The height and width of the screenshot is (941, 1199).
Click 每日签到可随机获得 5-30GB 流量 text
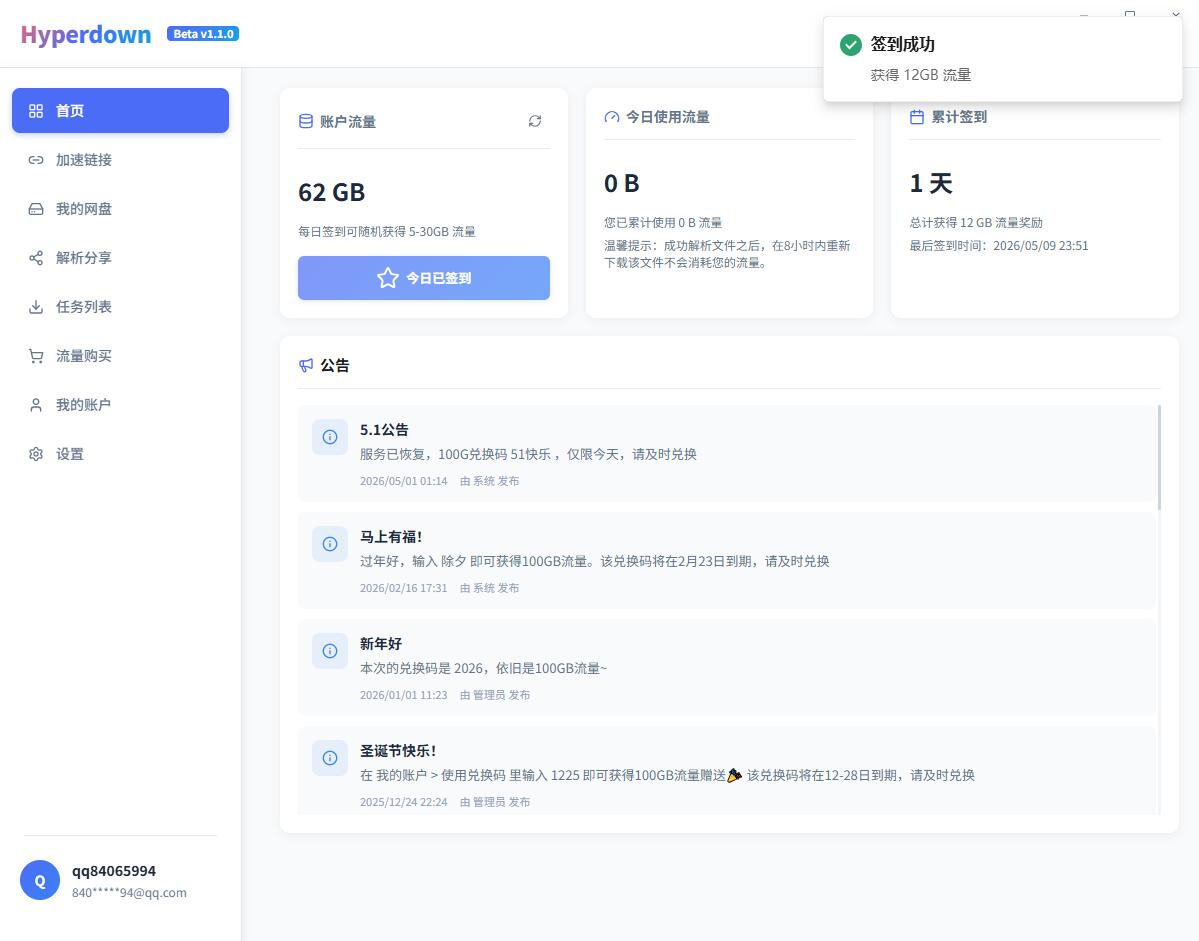387,232
